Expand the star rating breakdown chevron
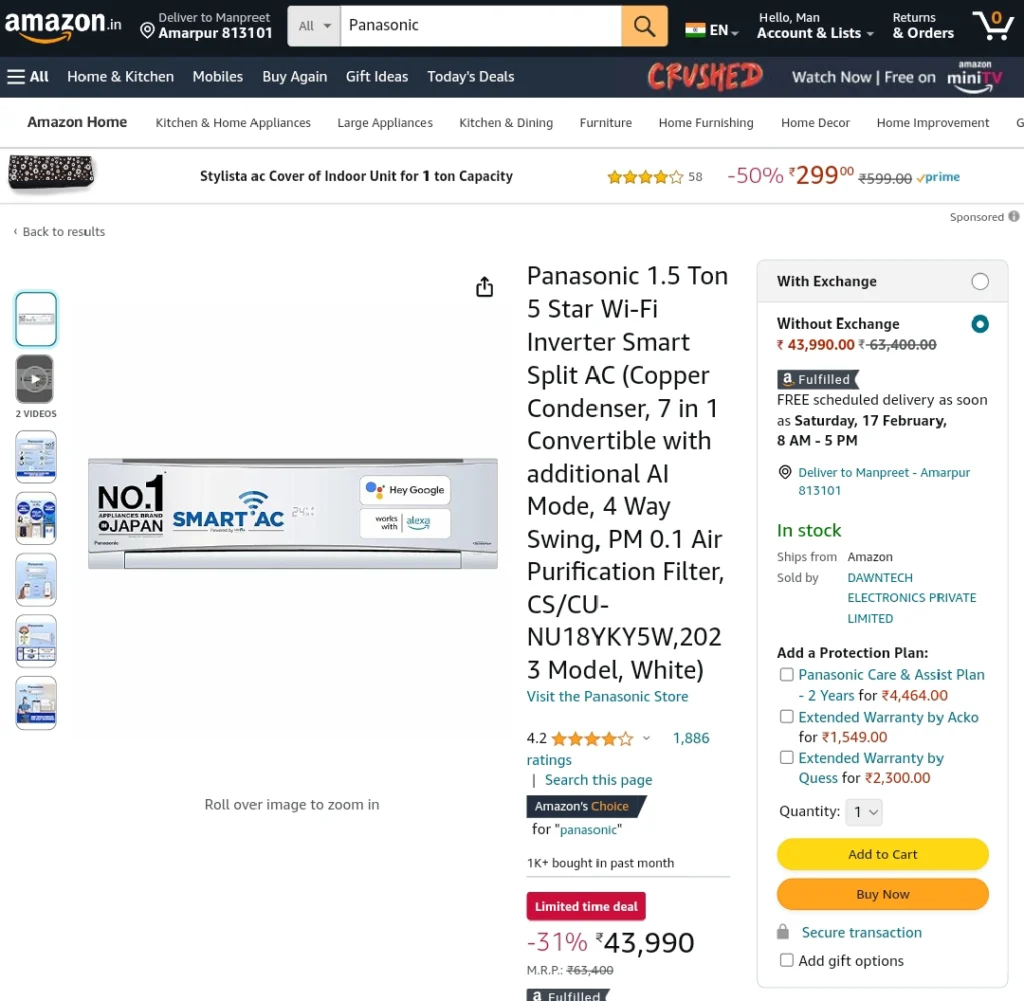This screenshot has height=1001, width=1024. (646, 739)
